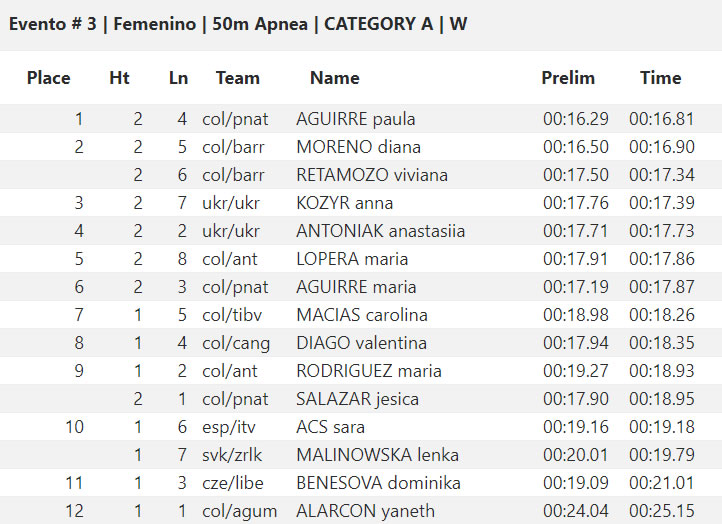
Task: Click the Prelim column header
Action: 568,78
